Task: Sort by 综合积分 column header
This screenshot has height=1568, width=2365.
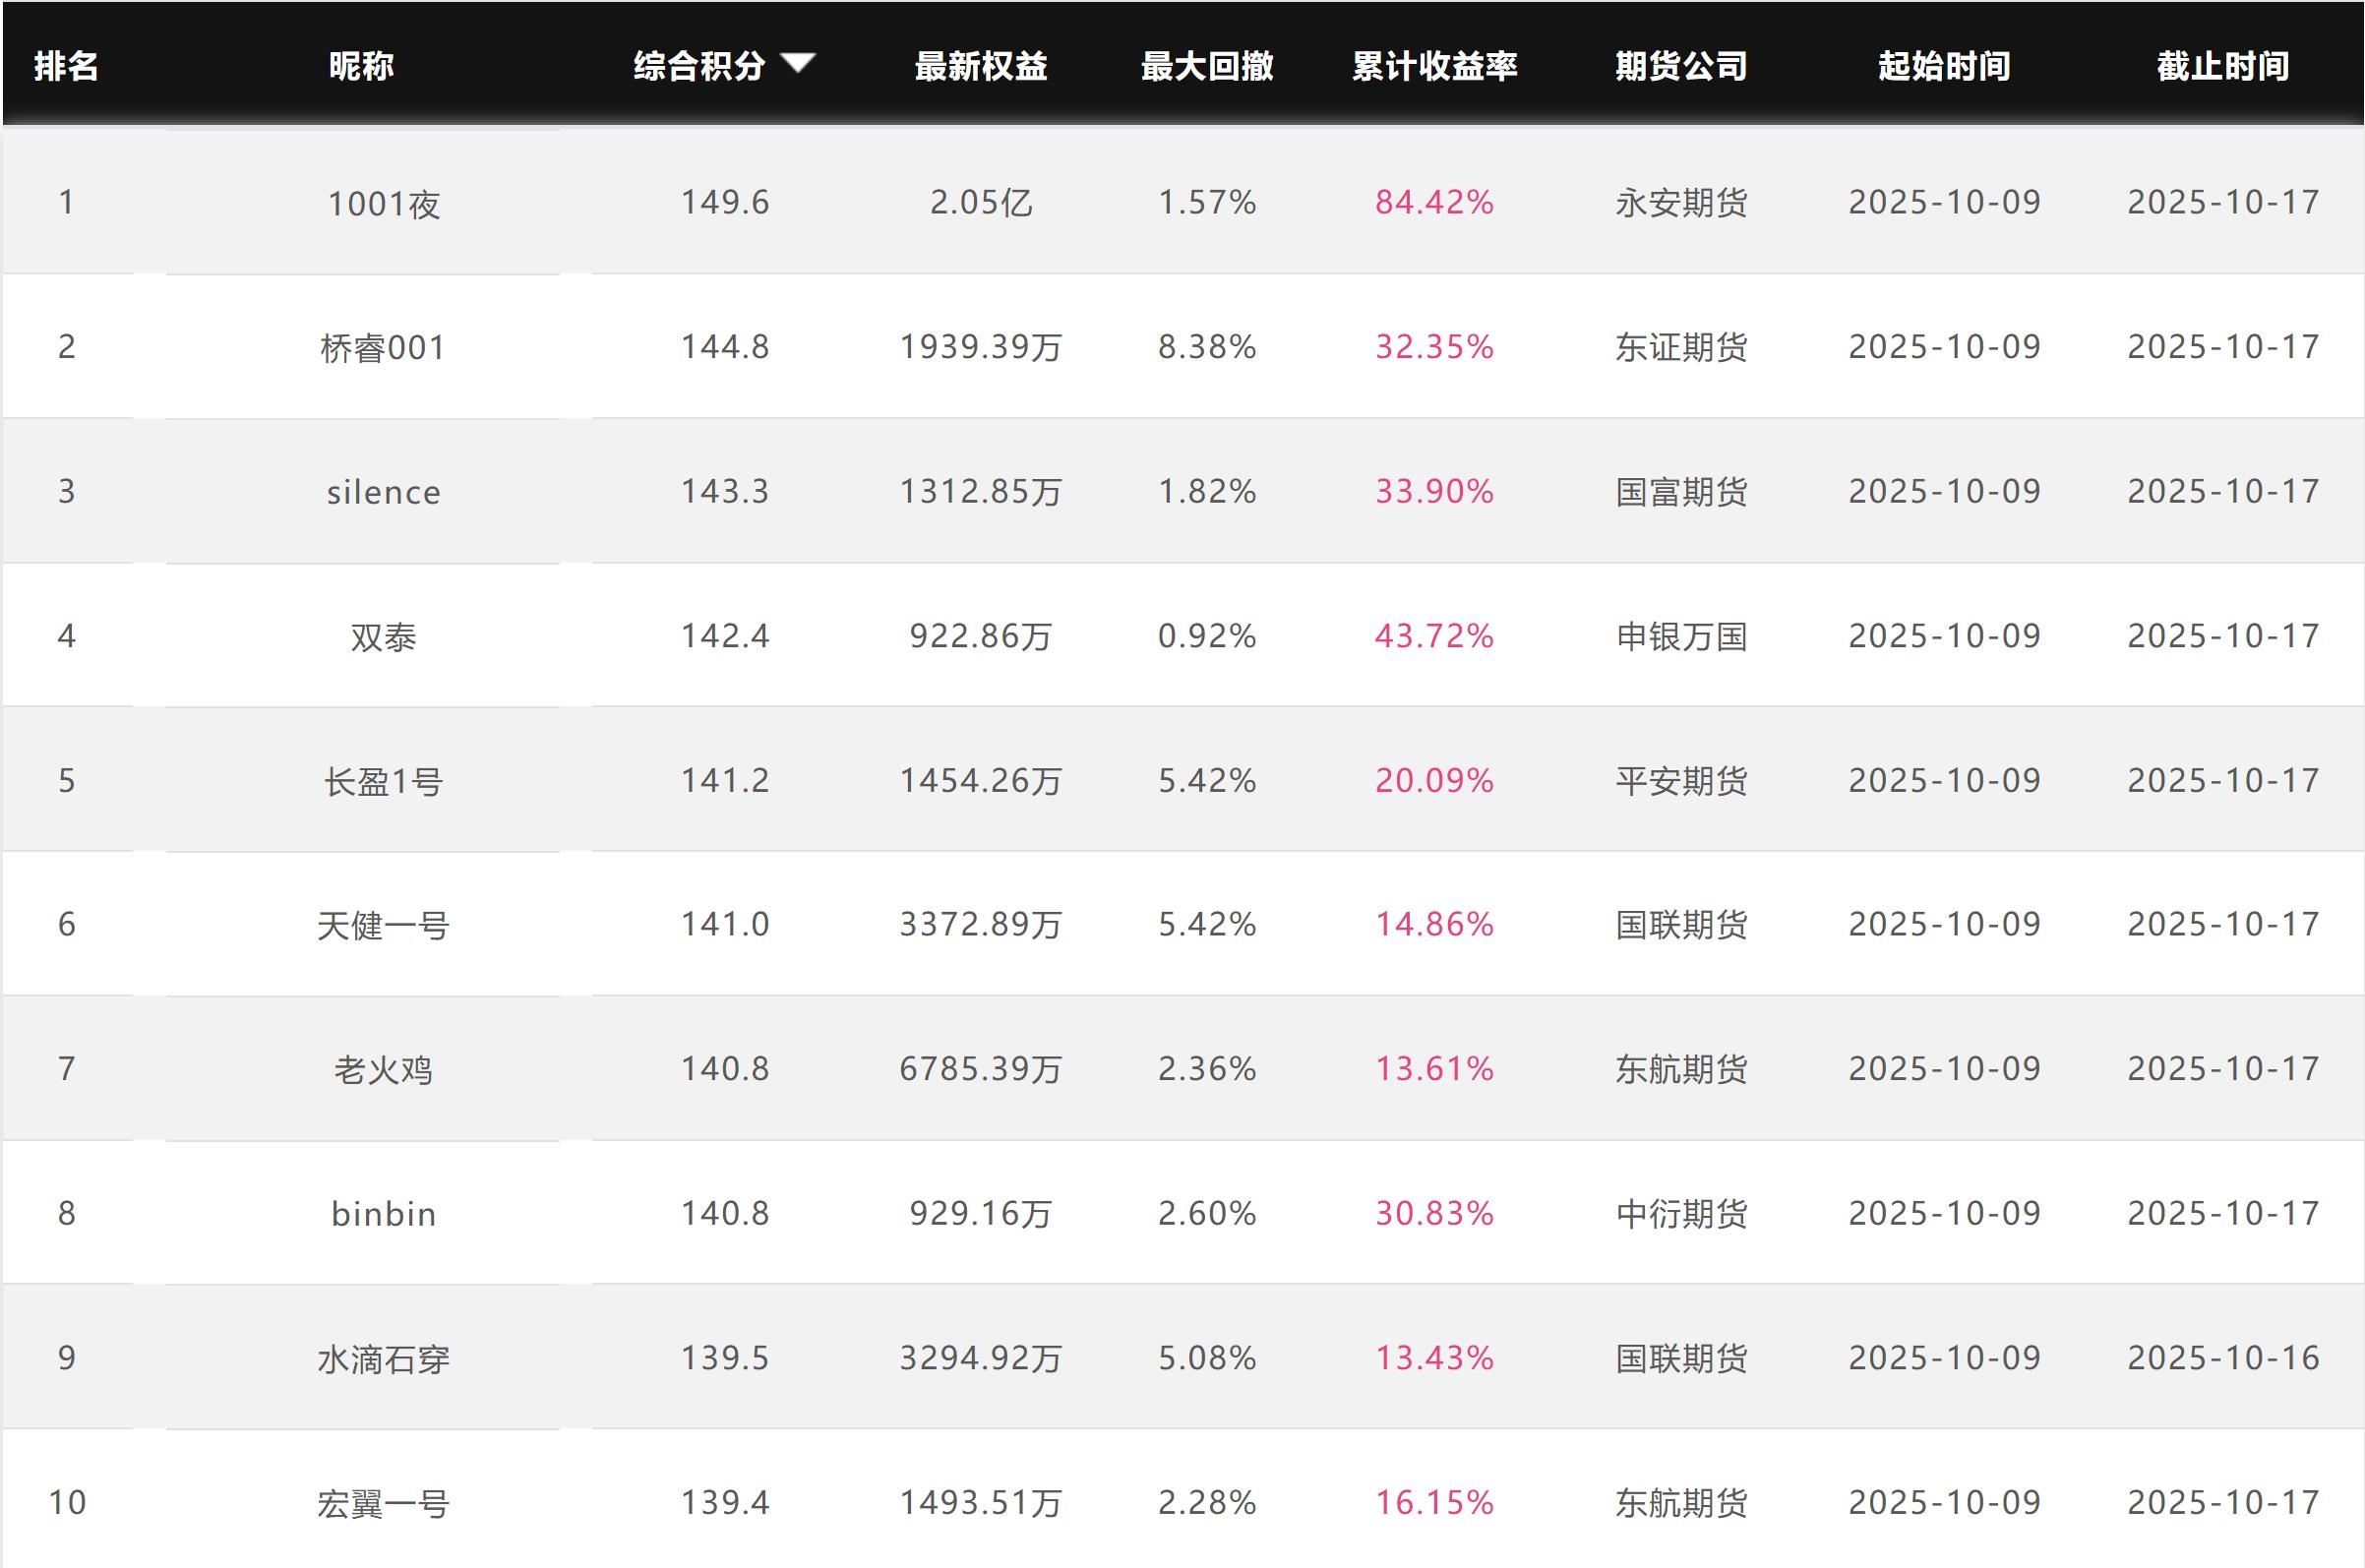Action: (699, 66)
